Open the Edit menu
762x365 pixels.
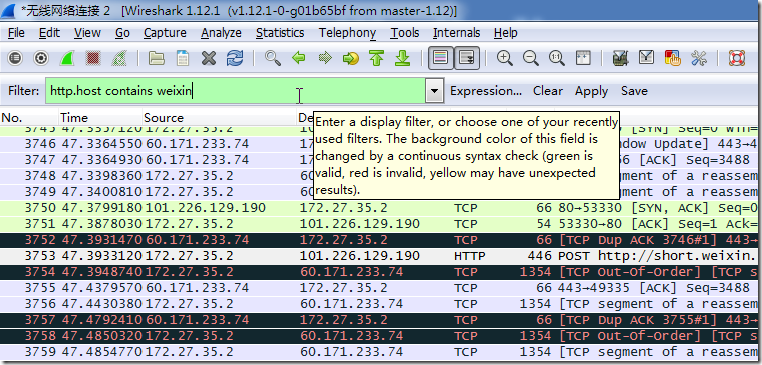[49, 33]
